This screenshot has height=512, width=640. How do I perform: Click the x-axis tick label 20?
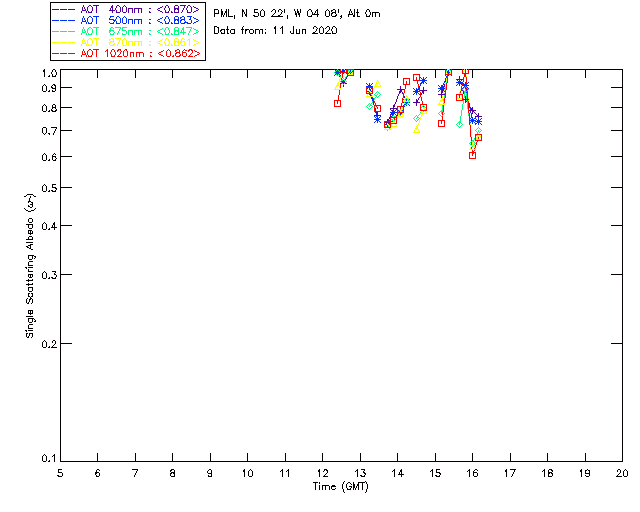click(622, 472)
